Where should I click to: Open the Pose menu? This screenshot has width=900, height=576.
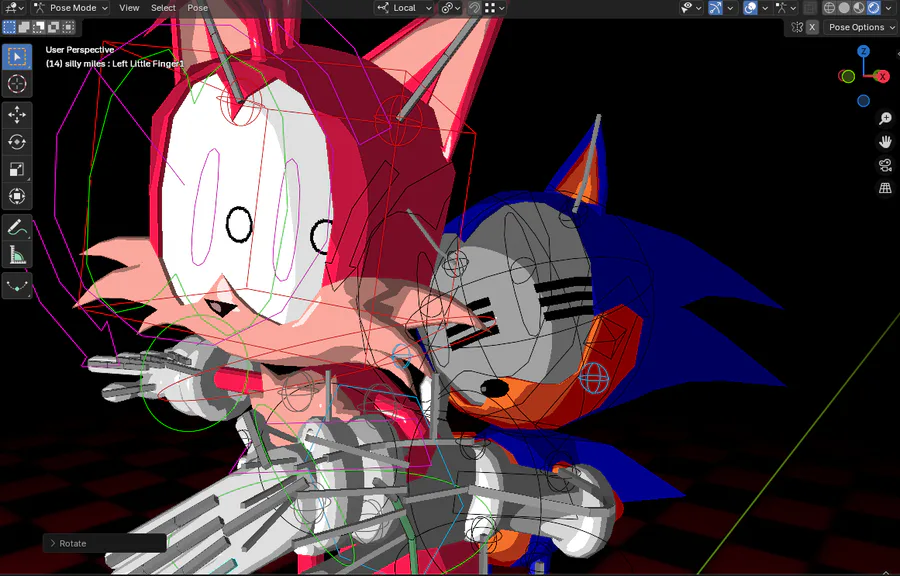coord(197,7)
